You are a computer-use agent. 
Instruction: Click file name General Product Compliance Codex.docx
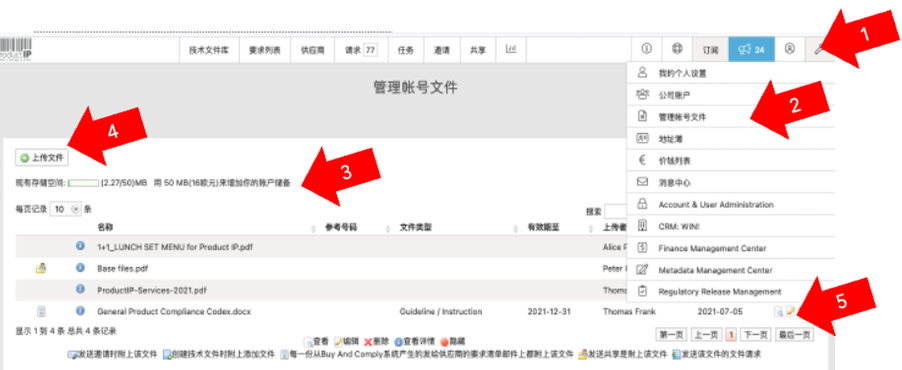click(174, 311)
